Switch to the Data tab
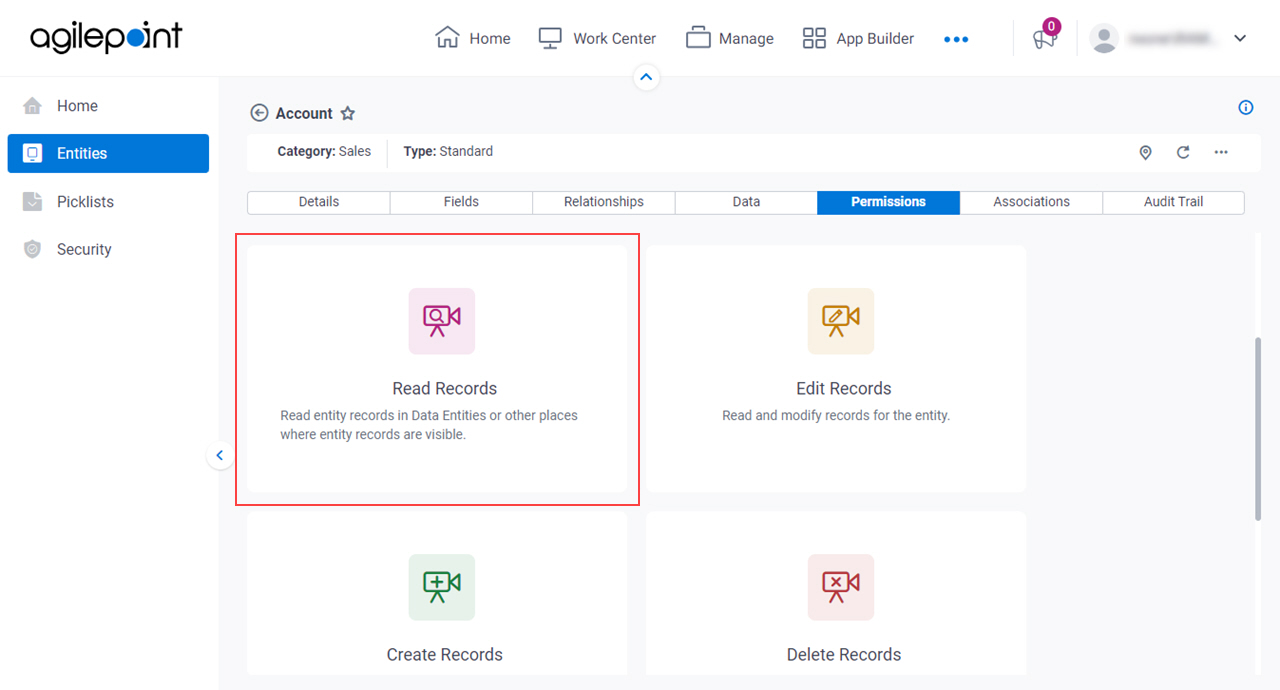1280x690 pixels. click(x=746, y=202)
